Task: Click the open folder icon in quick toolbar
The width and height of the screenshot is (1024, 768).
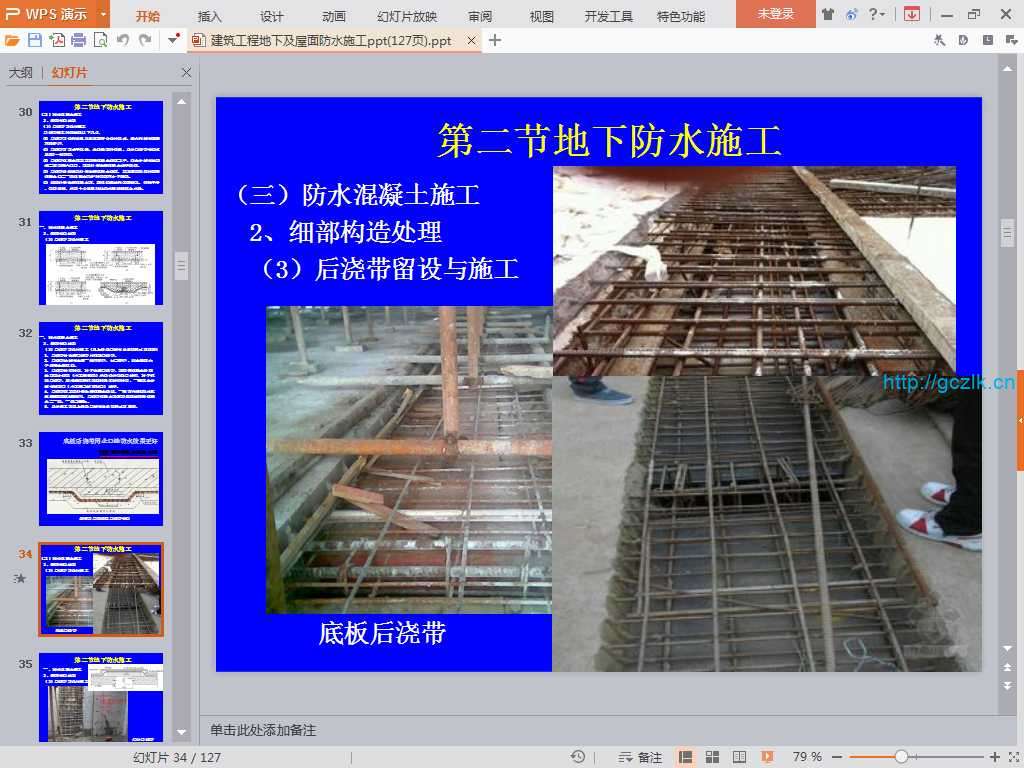Action: [12, 40]
